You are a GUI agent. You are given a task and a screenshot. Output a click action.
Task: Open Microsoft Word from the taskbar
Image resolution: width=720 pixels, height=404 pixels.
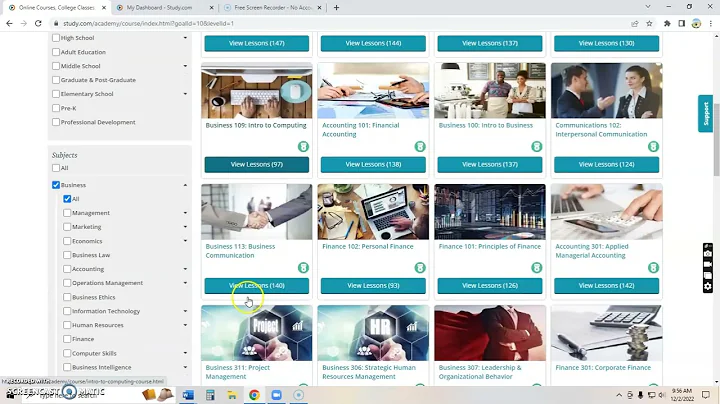coord(188,395)
